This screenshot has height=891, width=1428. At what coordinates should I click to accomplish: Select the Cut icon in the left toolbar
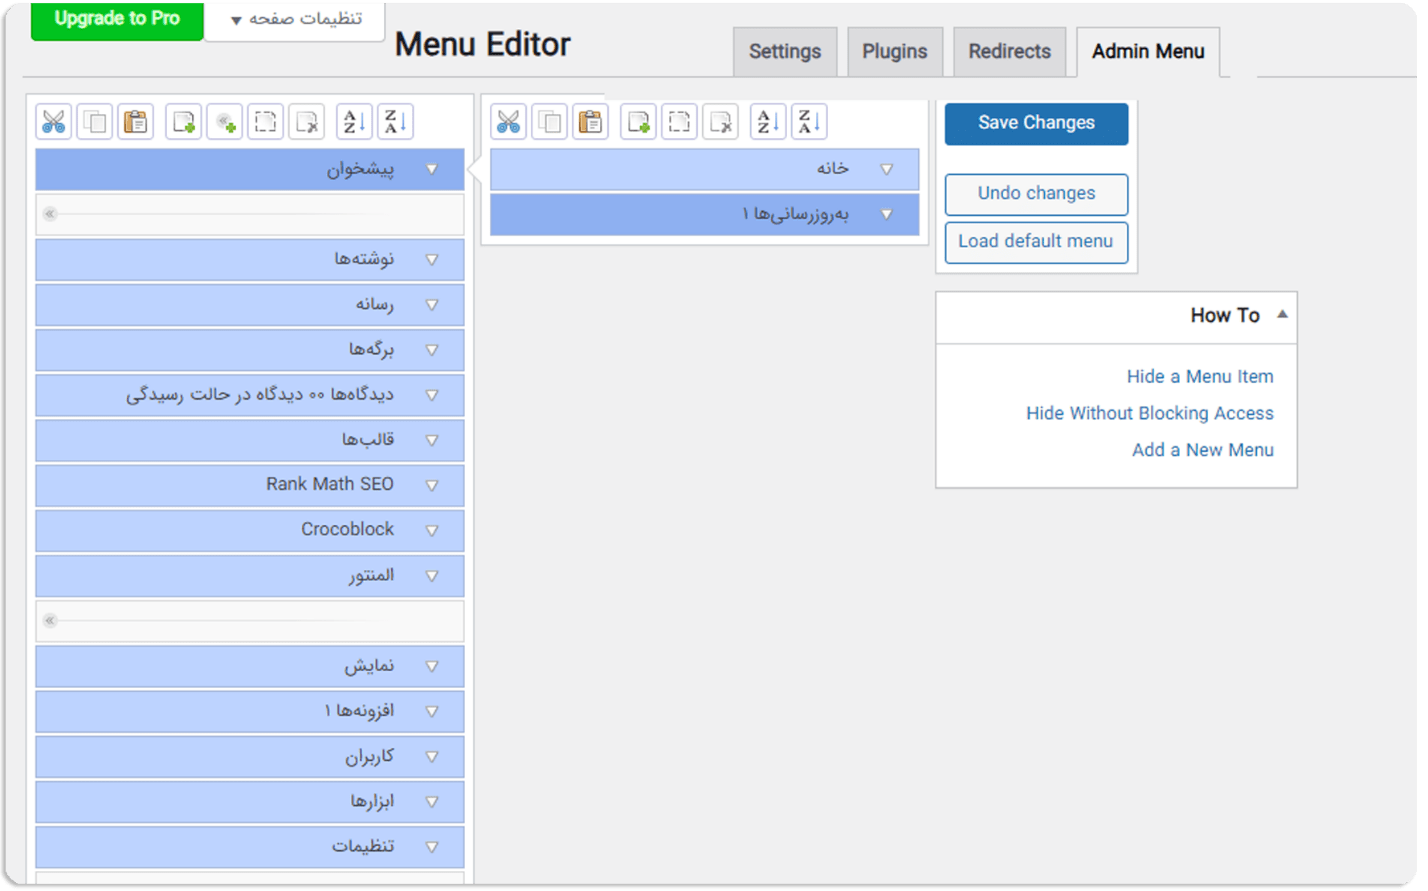coord(54,120)
